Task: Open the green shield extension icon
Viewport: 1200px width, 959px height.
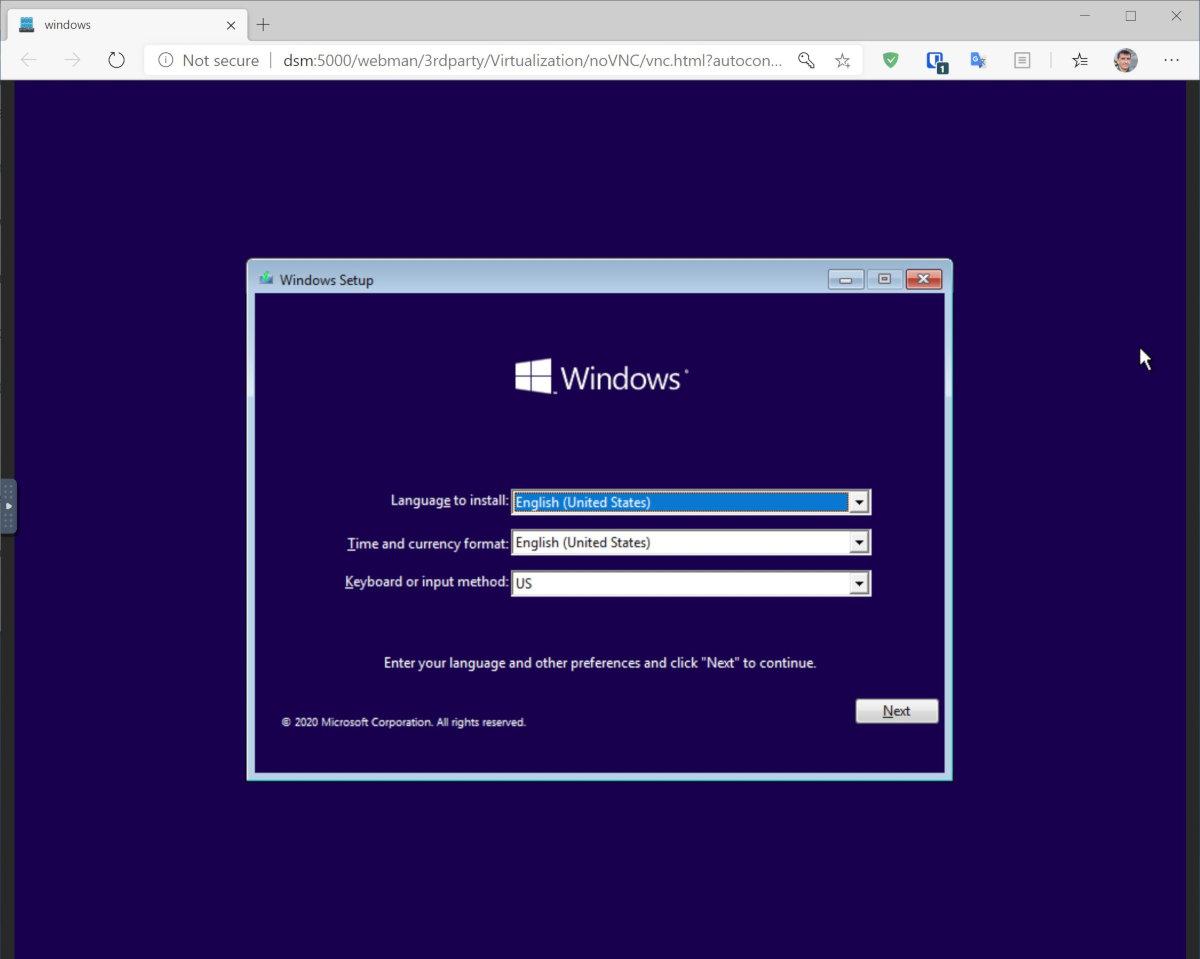Action: [x=890, y=60]
